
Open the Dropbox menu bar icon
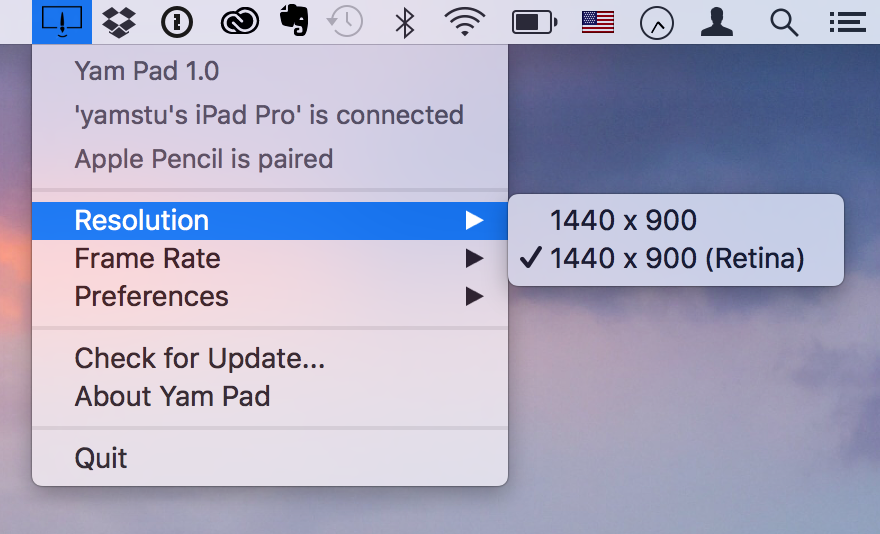[x=119, y=22]
